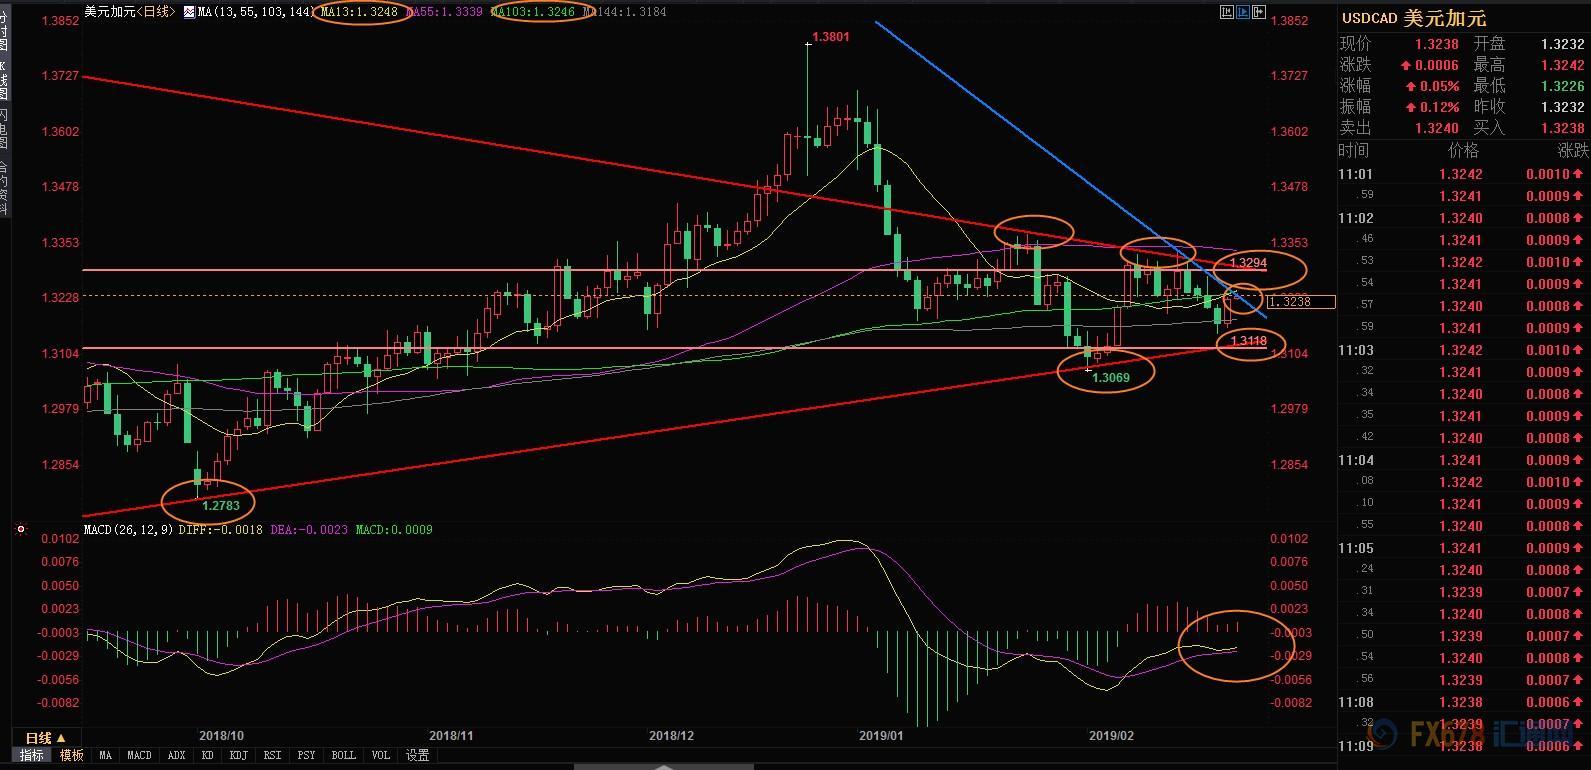1591x770 pixels.
Task: Click the 2019/01 date label on time axis
Action: point(881,736)
